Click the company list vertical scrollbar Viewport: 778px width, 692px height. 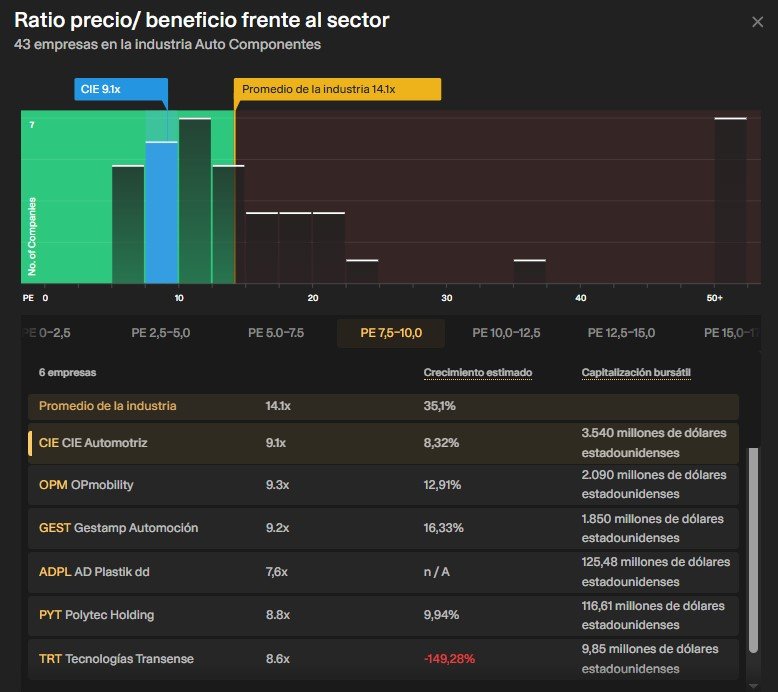[x=753, y=550]
